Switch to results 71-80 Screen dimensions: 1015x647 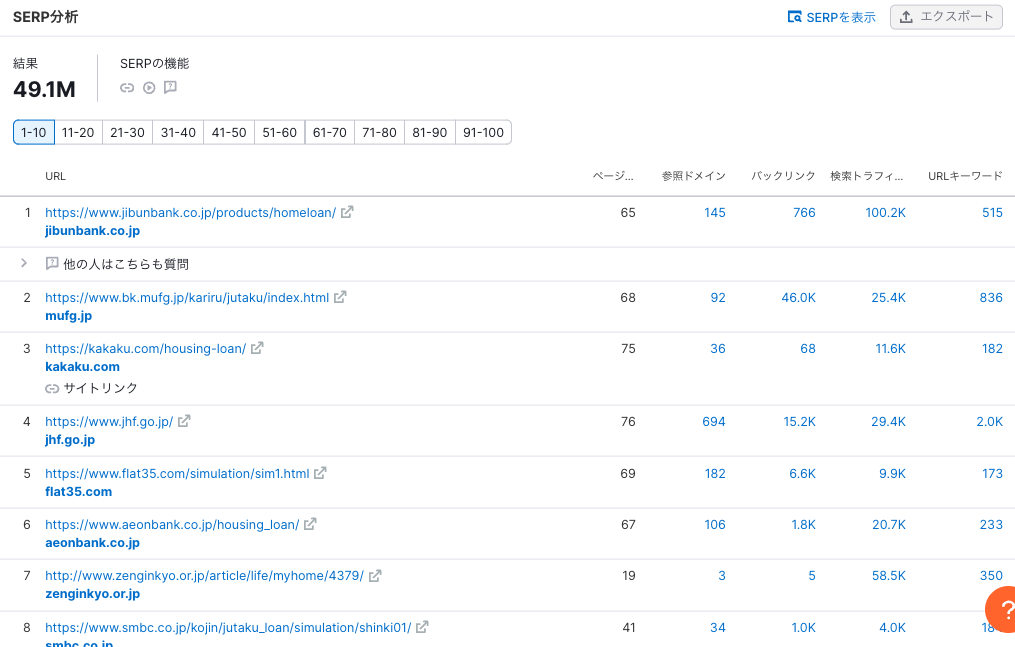[x=379, y=133]
